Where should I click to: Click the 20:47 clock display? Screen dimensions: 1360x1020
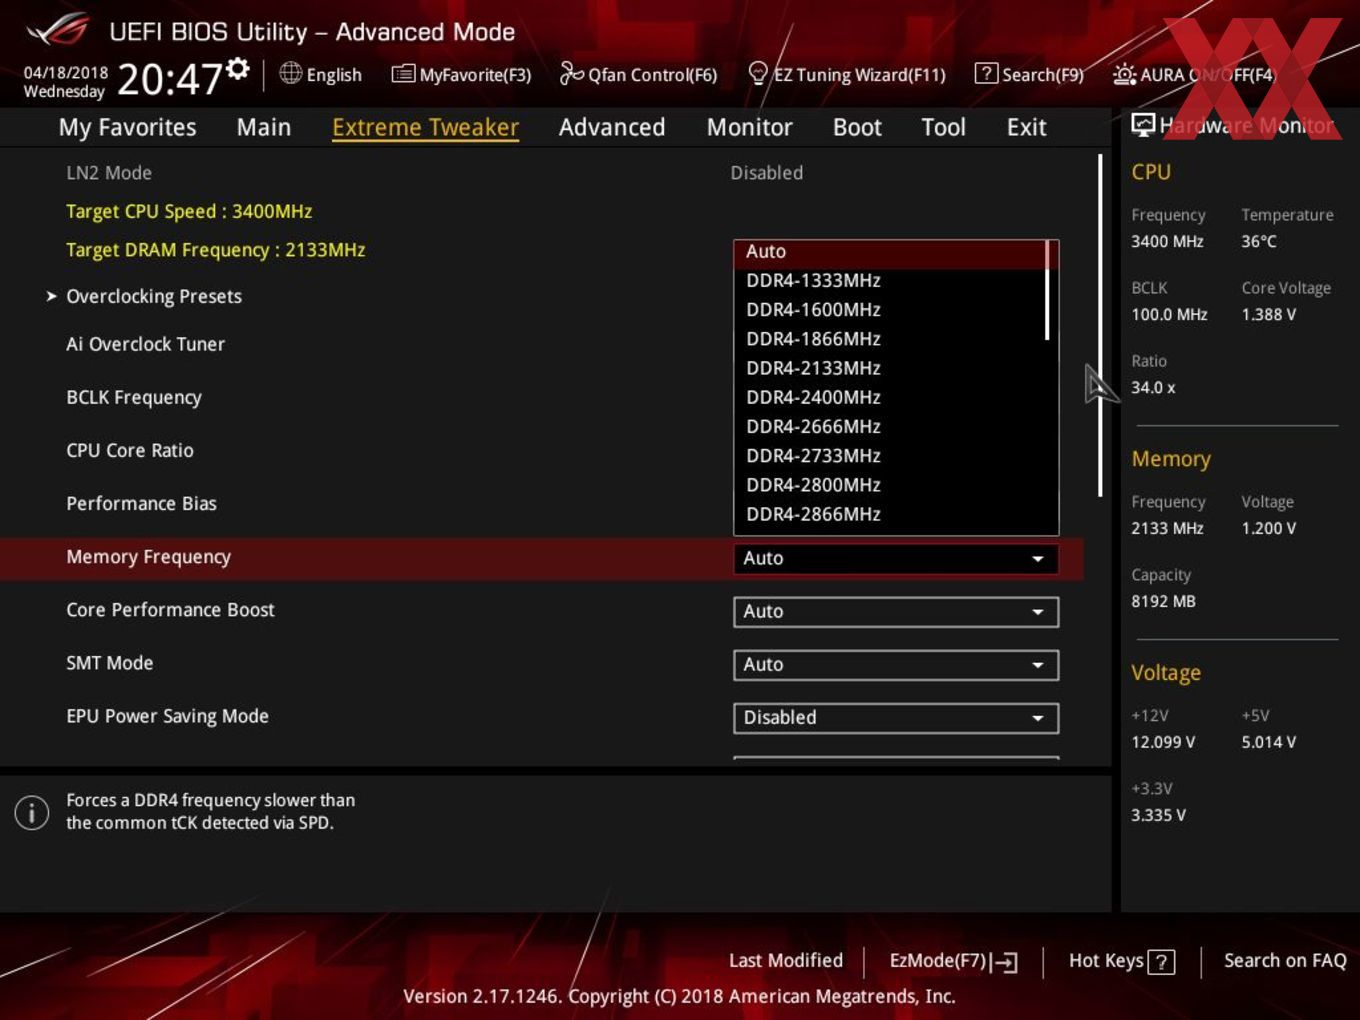[x=169, y=79]
